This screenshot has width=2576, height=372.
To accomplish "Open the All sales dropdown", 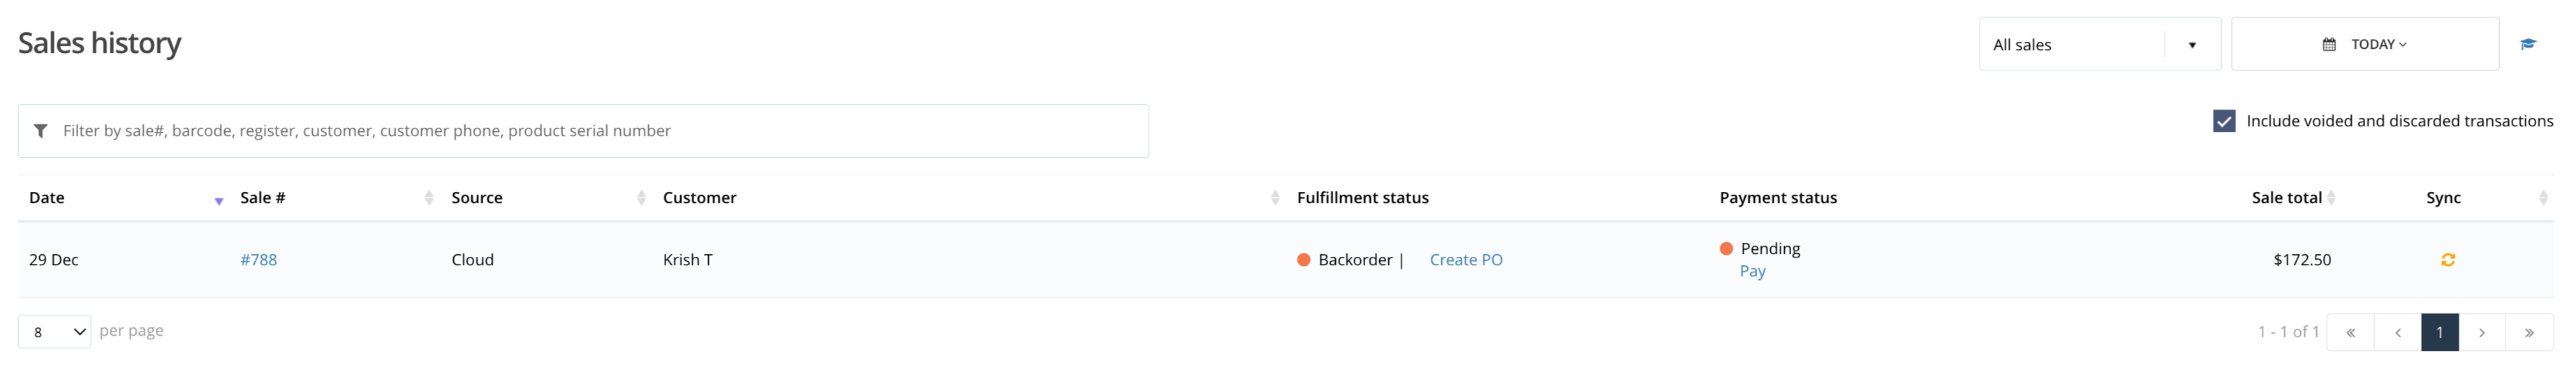I will [x=2099, y=44].
